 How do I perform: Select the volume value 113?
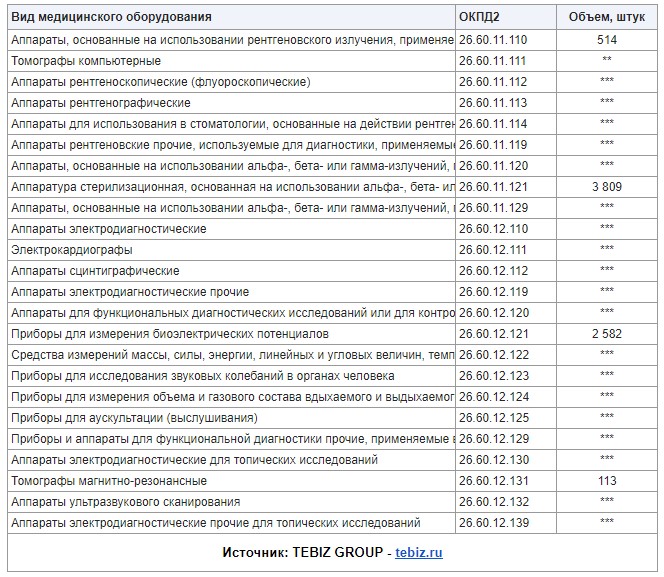click(607, 481)
